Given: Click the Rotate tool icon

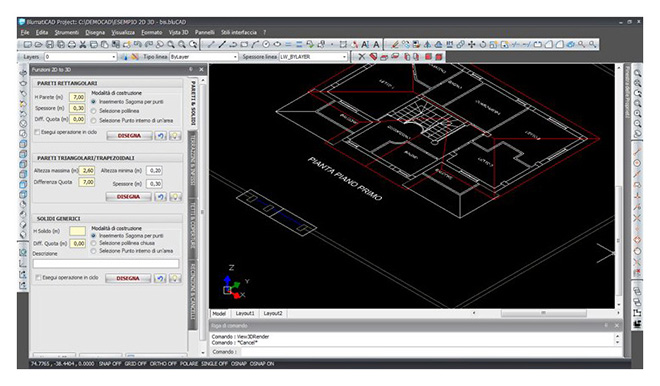Looking at the screenshot, I should tap(482, 44).
